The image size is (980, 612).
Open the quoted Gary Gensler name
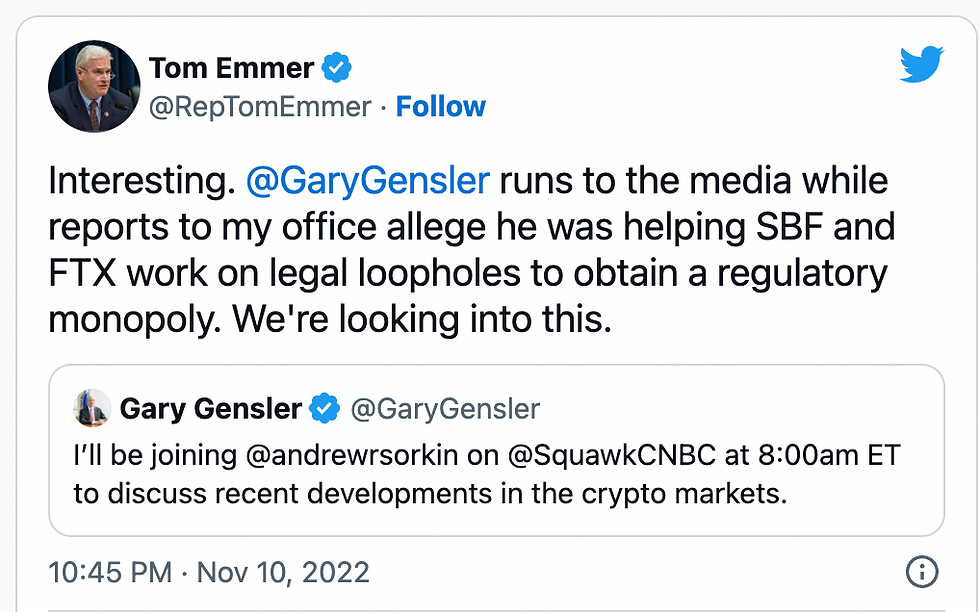(x=211, y=409)
